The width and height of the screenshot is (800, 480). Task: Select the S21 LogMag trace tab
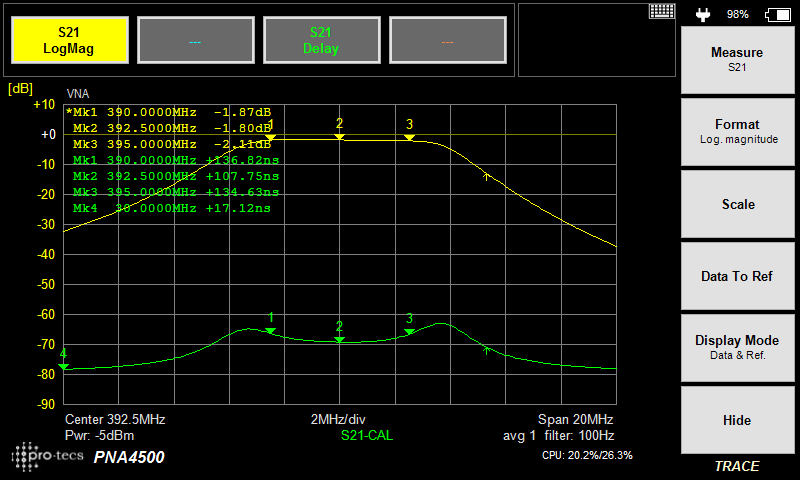pos(69,41)
